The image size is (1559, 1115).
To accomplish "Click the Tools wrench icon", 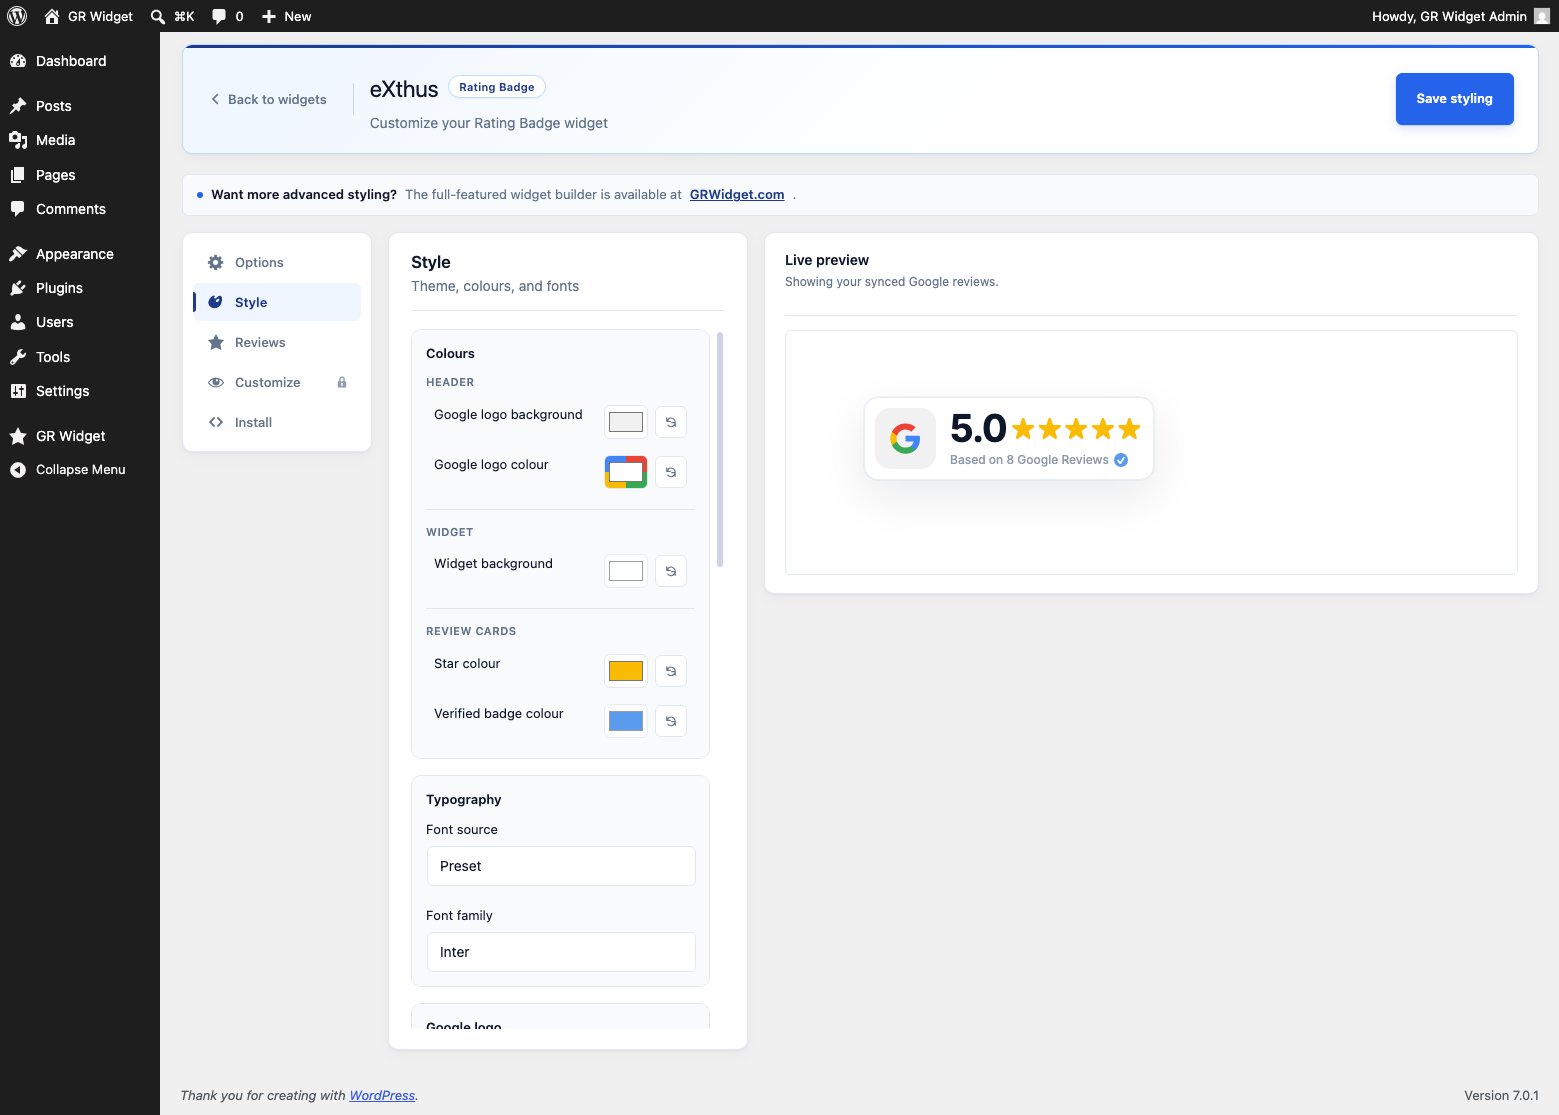I will (18, 357).
